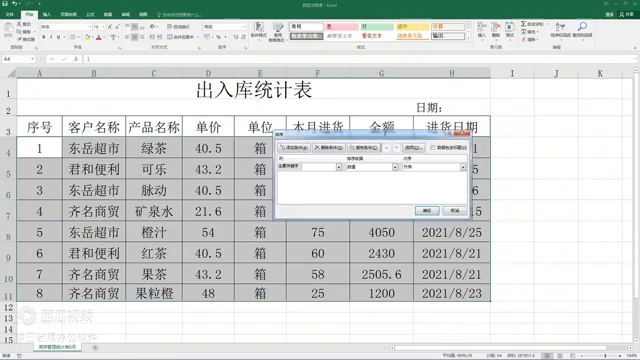The image size is (640, 360).
Task: Click the Insert Function fx icon
Action: tap(76, 59)
